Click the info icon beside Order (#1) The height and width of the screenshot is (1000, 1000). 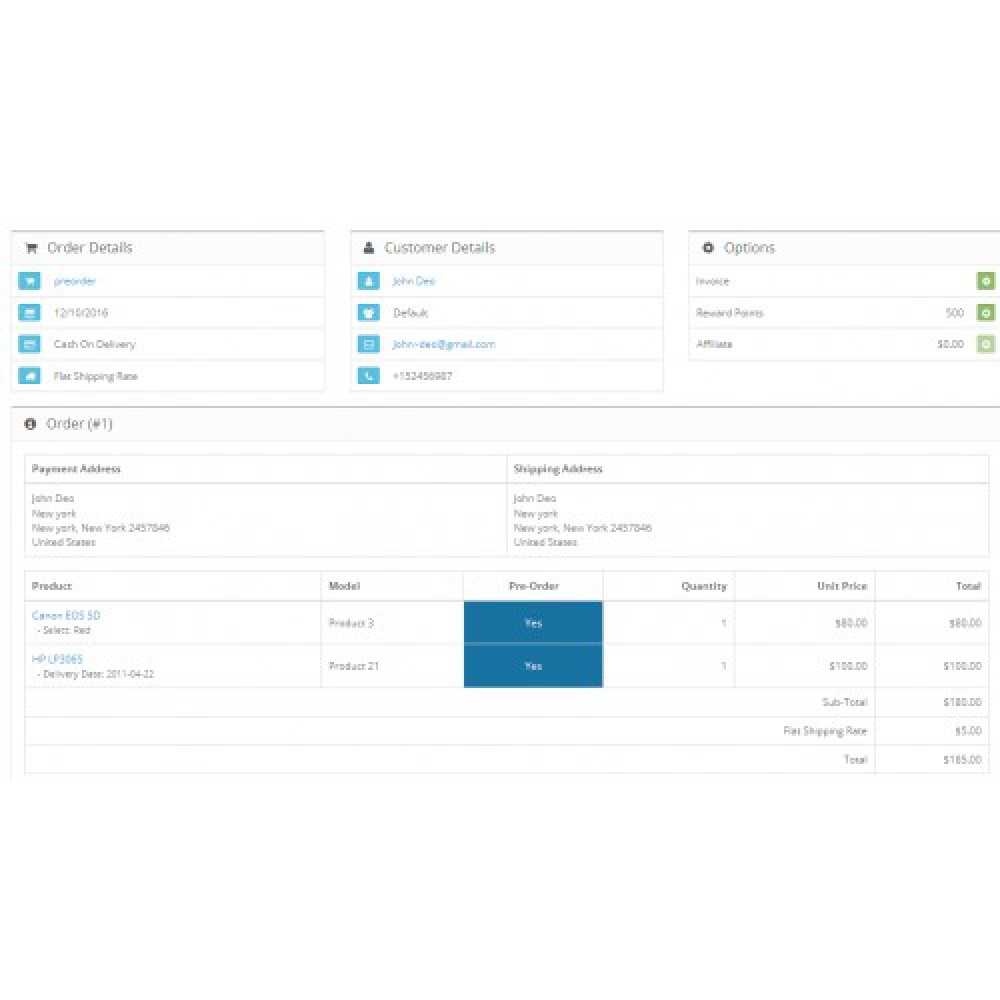tap(30, 423)
